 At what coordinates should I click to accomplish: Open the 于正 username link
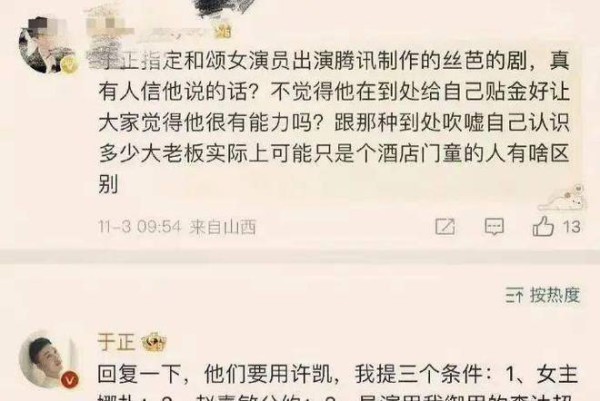116,342
